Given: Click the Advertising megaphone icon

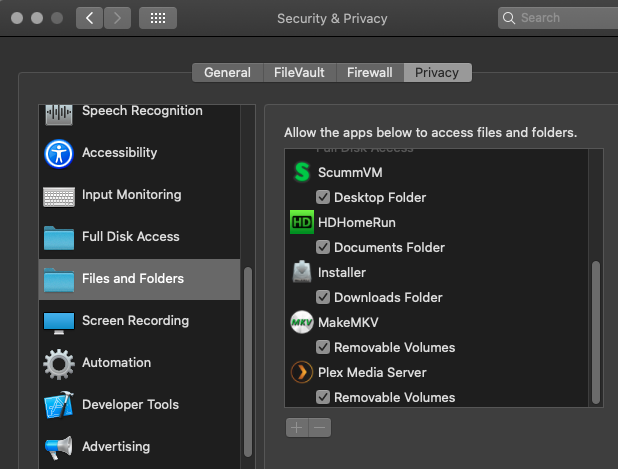Looking at the screenshot, I should [59, 447].
